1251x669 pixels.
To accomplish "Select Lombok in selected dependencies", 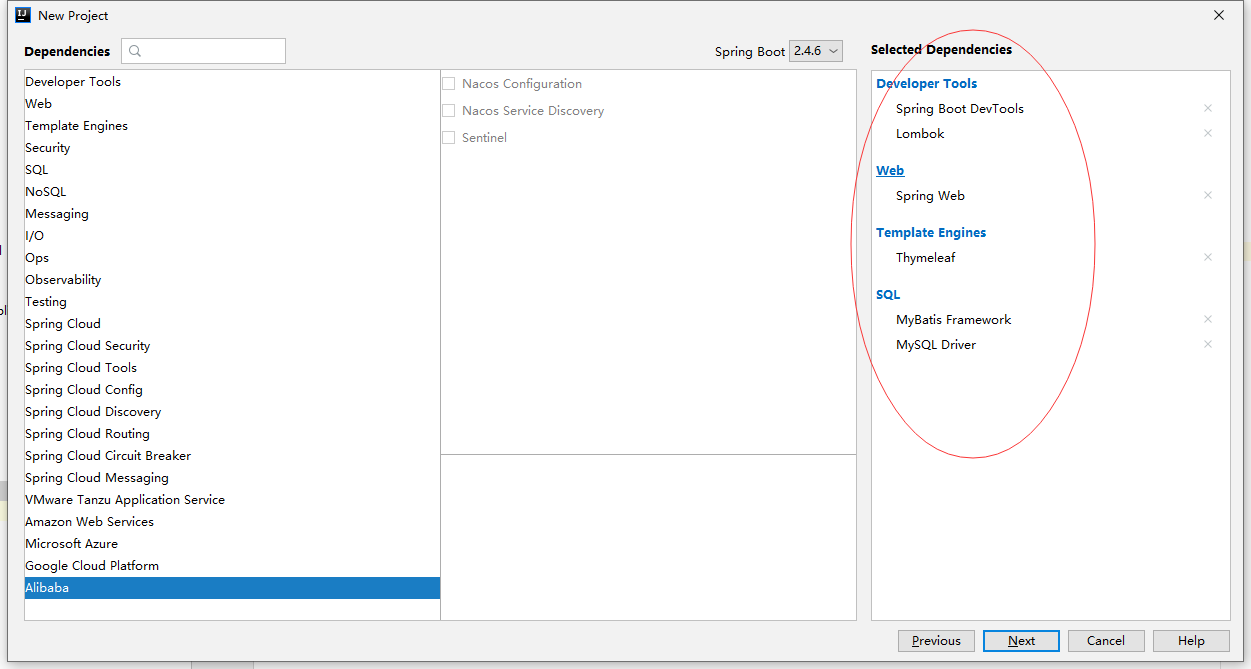I will click(x=920, y=134).
